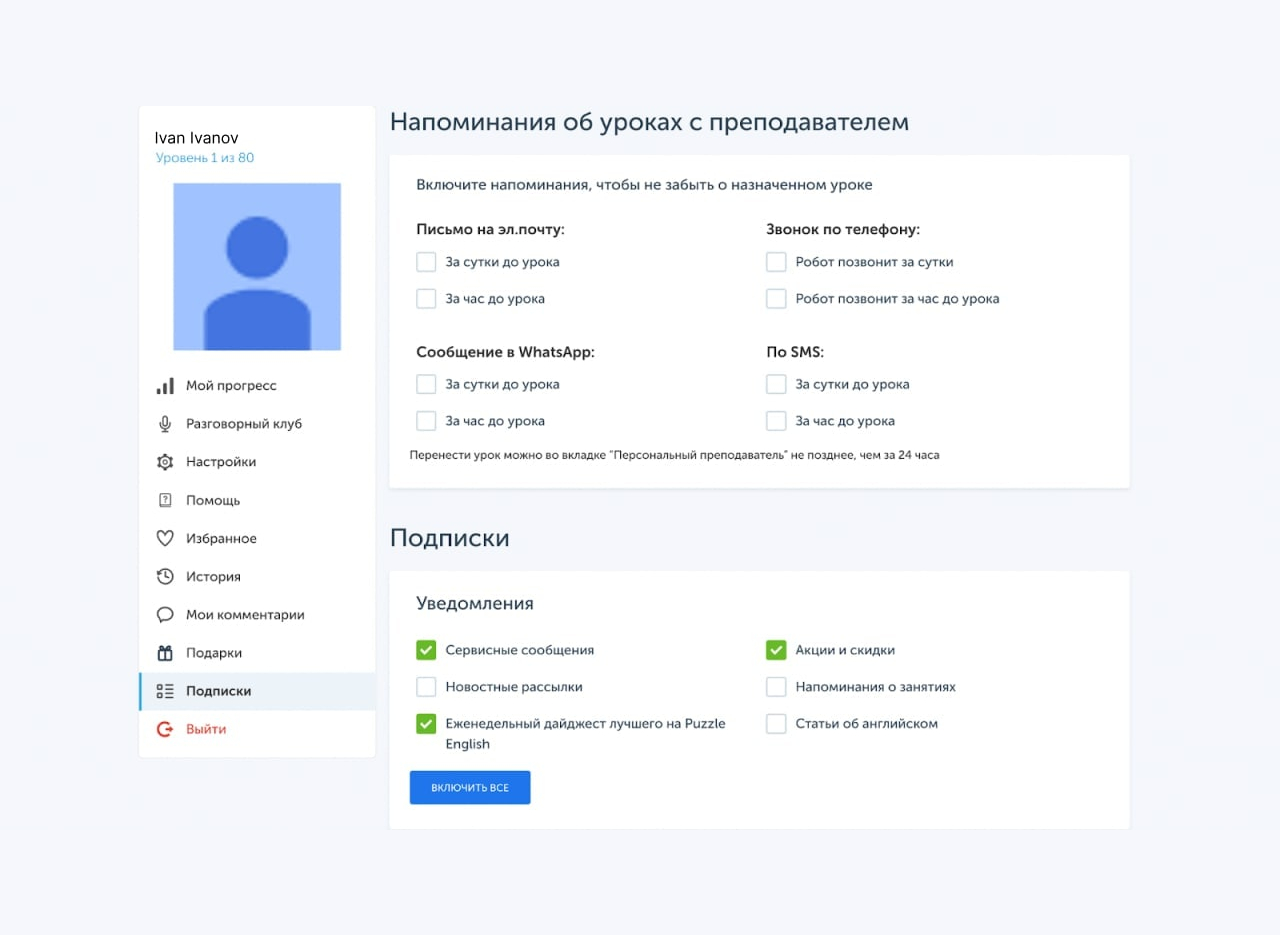Check Напоминания о занятиях checkbox

point(776,687)
